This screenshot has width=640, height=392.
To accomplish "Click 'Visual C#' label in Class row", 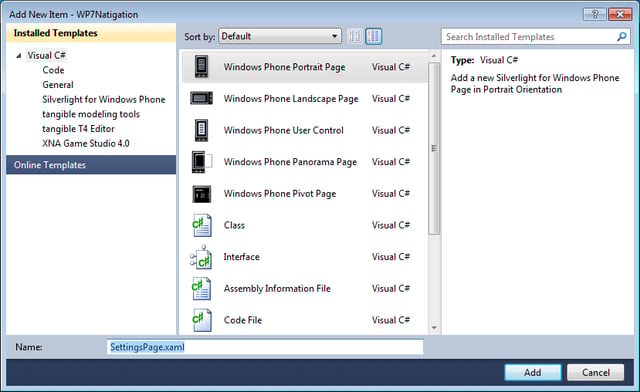I will click(x=391, y=225).
